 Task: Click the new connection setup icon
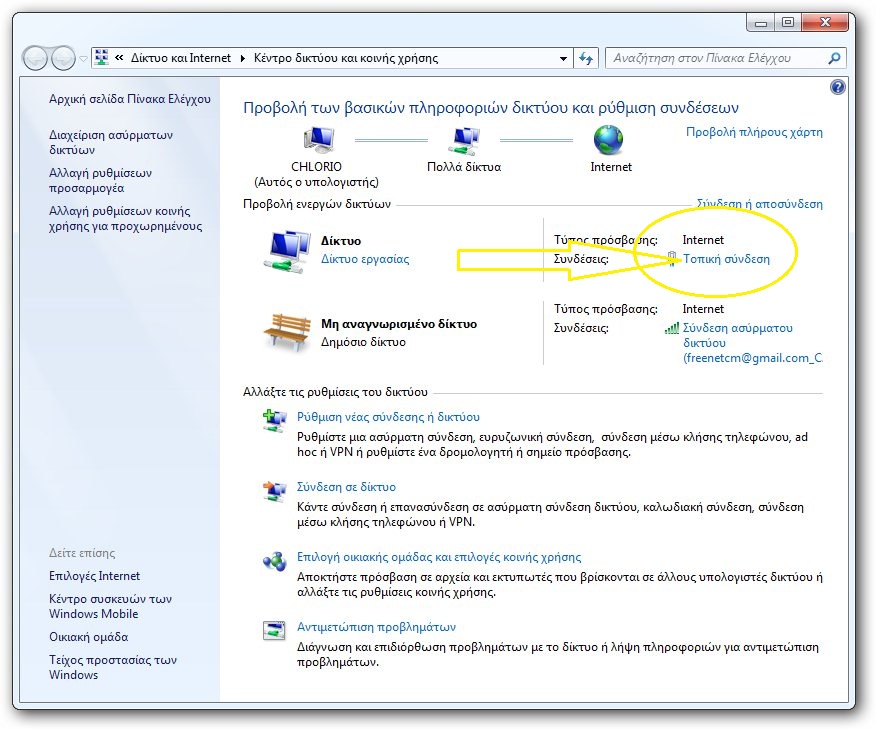pos(274,420)
